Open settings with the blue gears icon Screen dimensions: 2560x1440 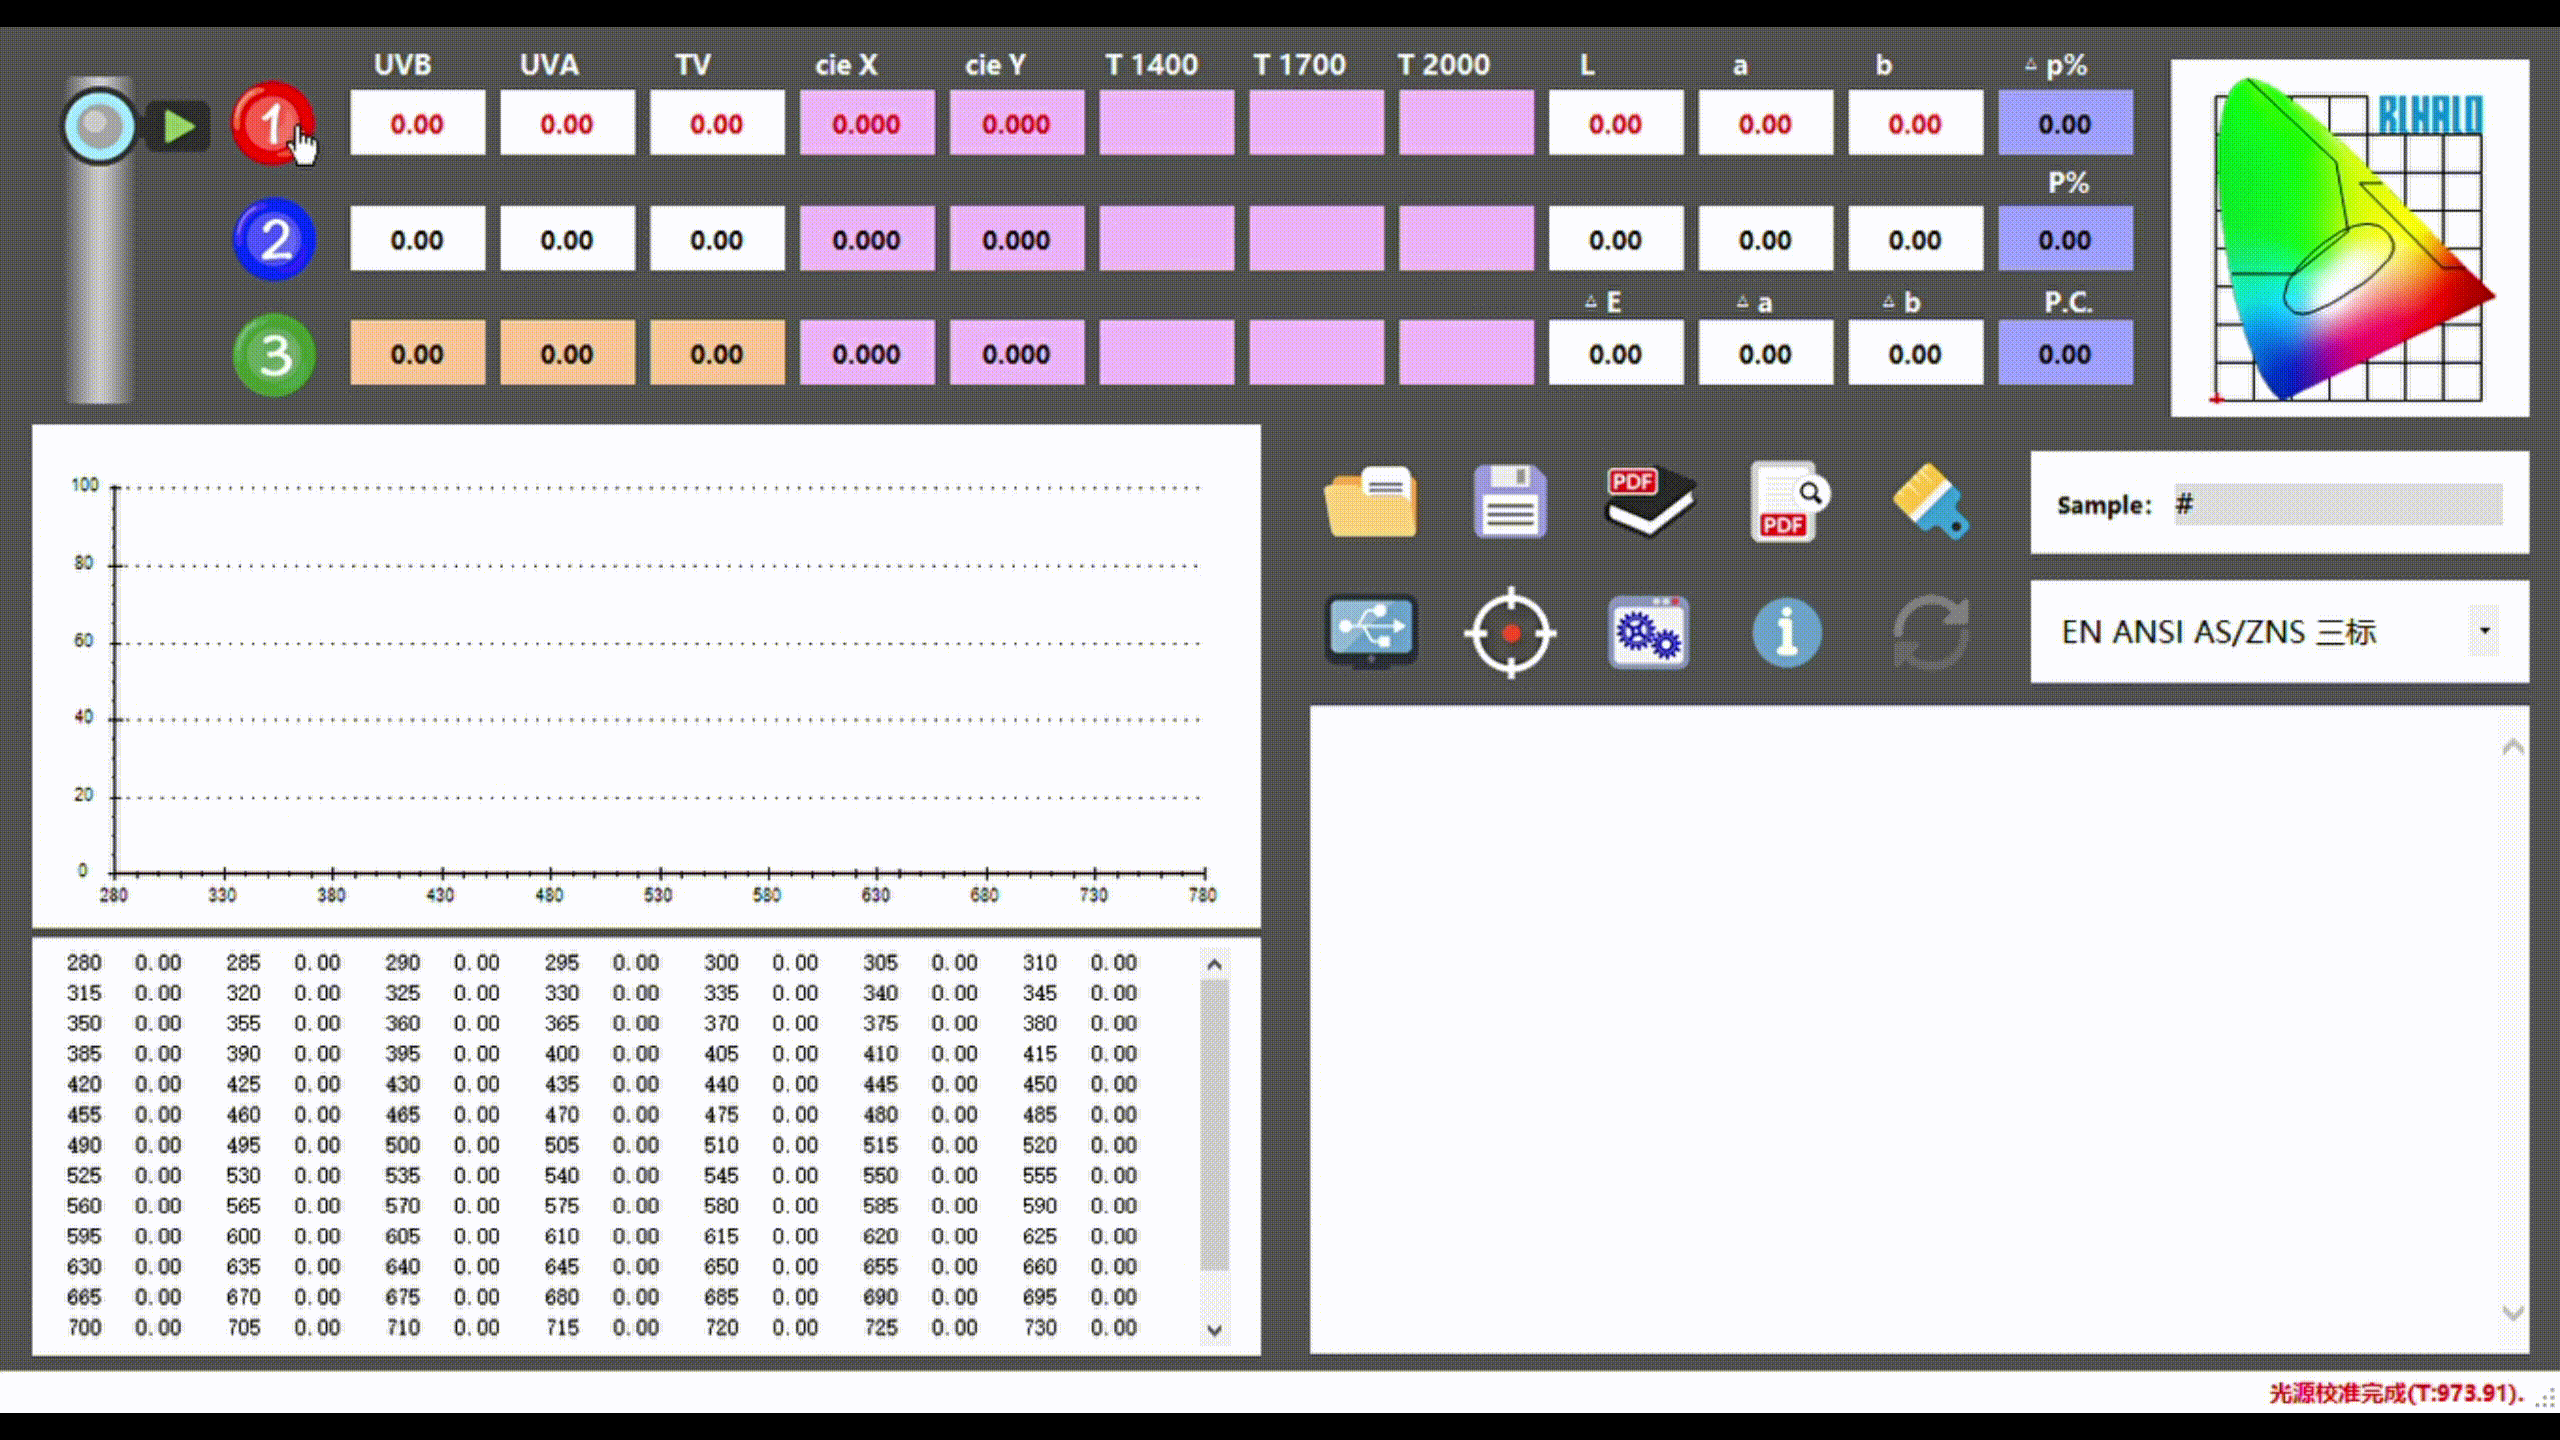1648,633
